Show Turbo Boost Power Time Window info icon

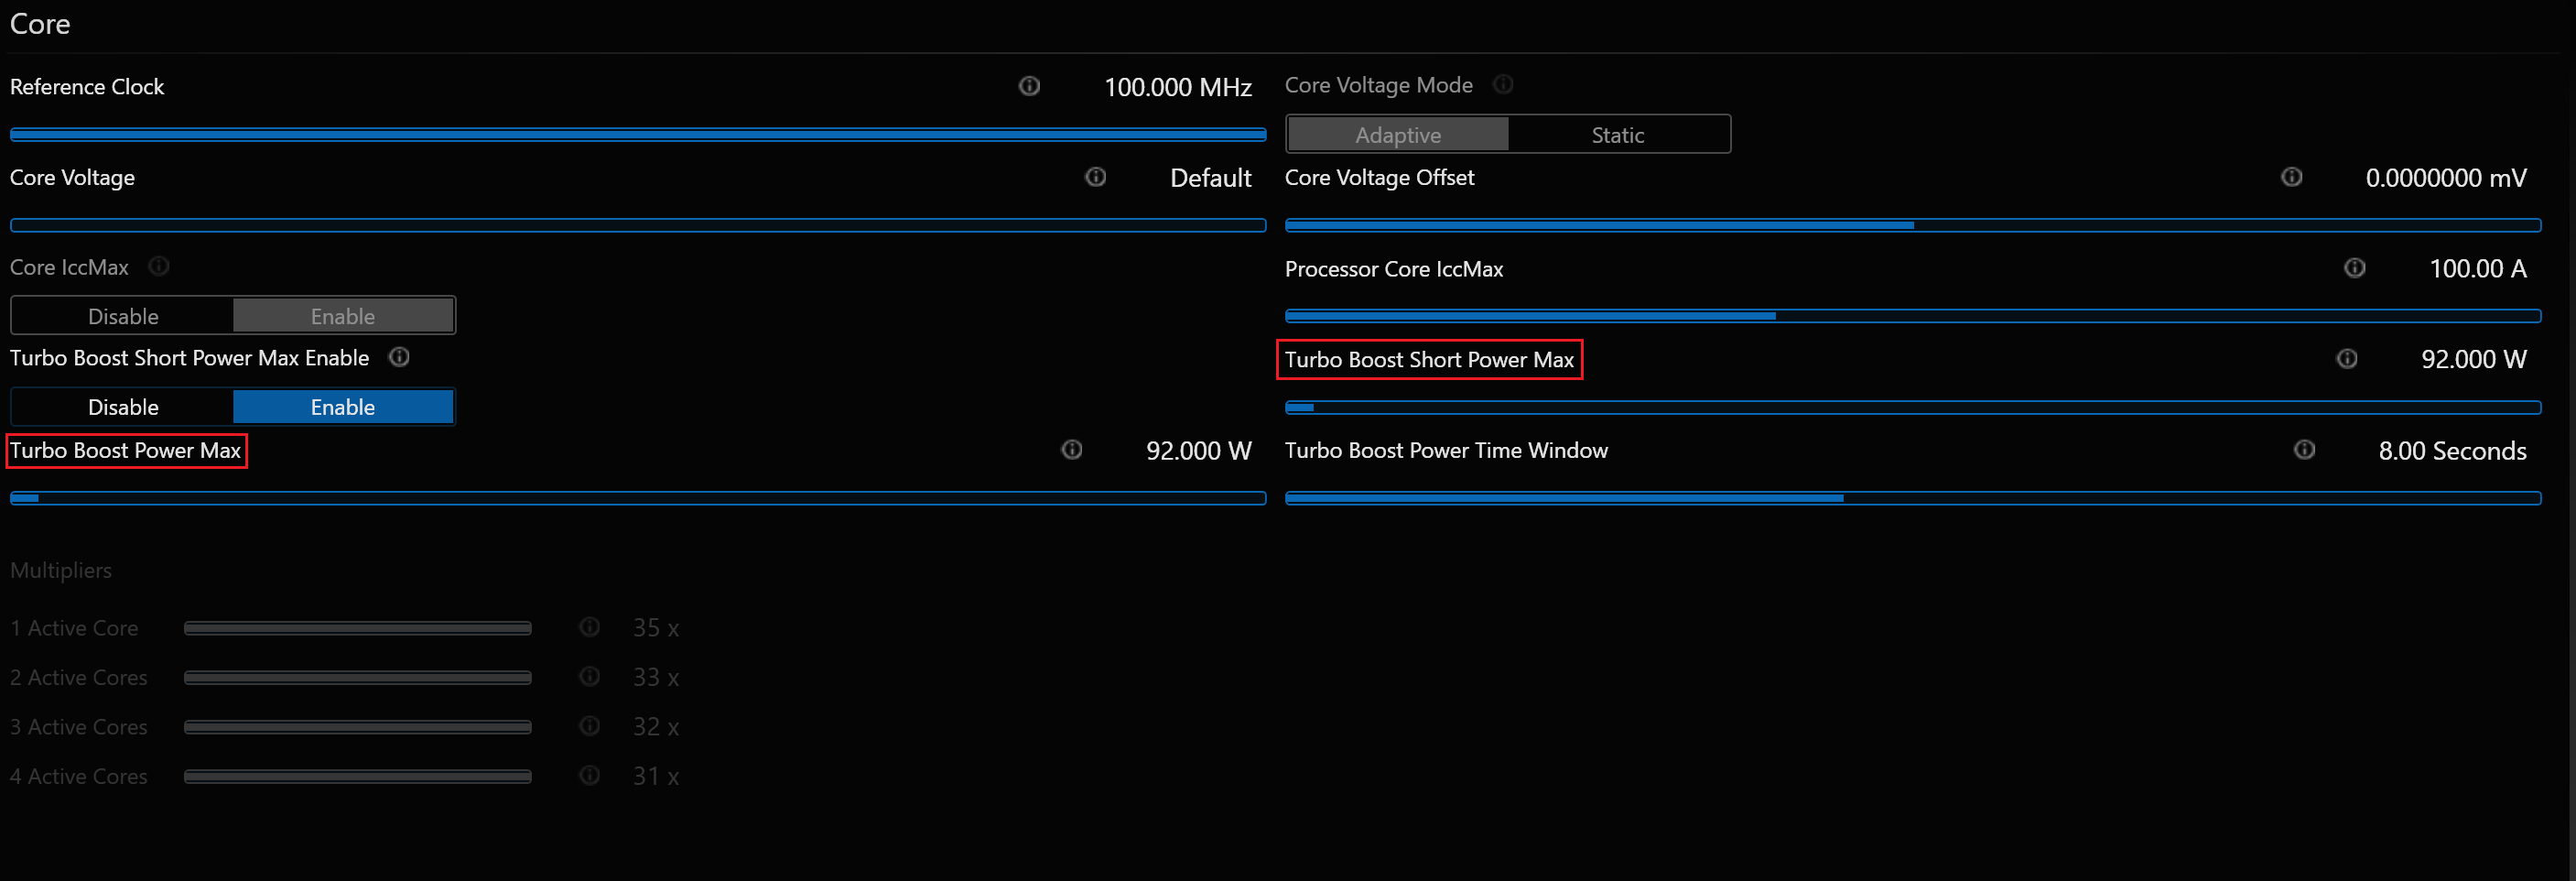(2305, 450)
